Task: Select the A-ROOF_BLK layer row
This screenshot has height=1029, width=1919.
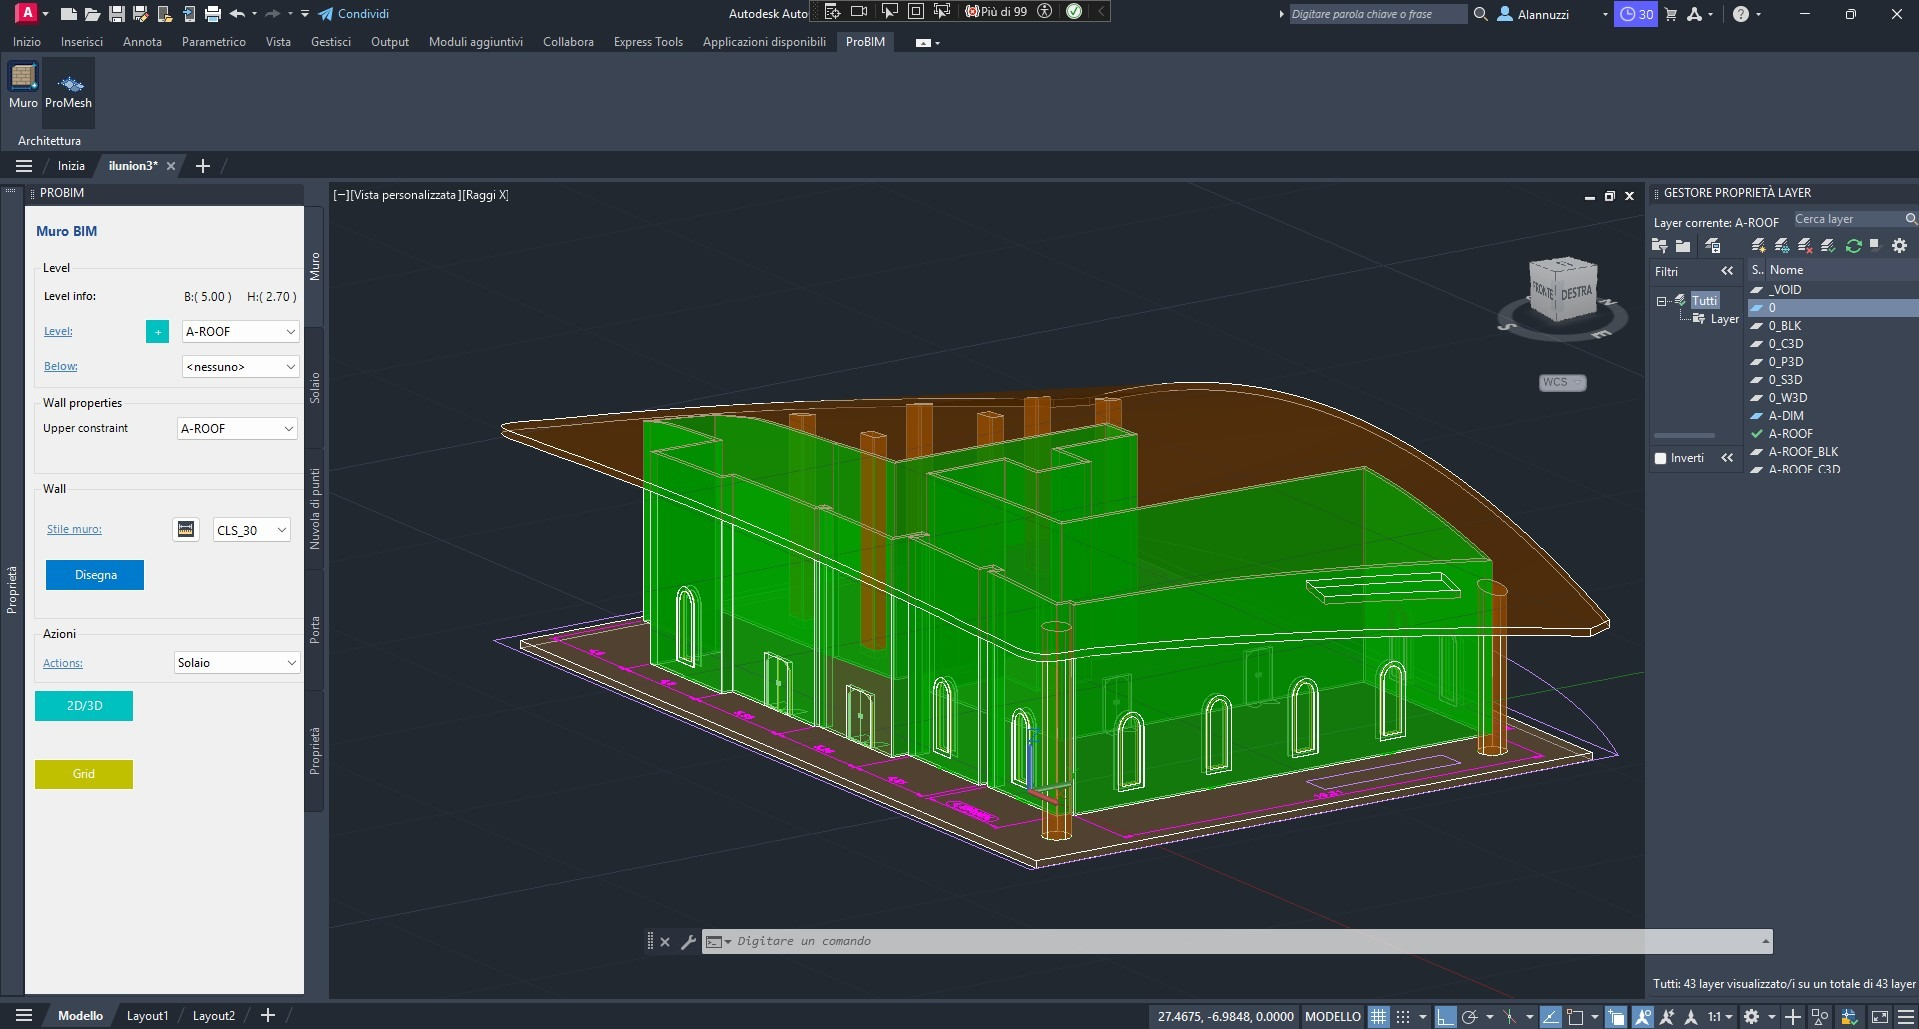Action: point(1832,452)
